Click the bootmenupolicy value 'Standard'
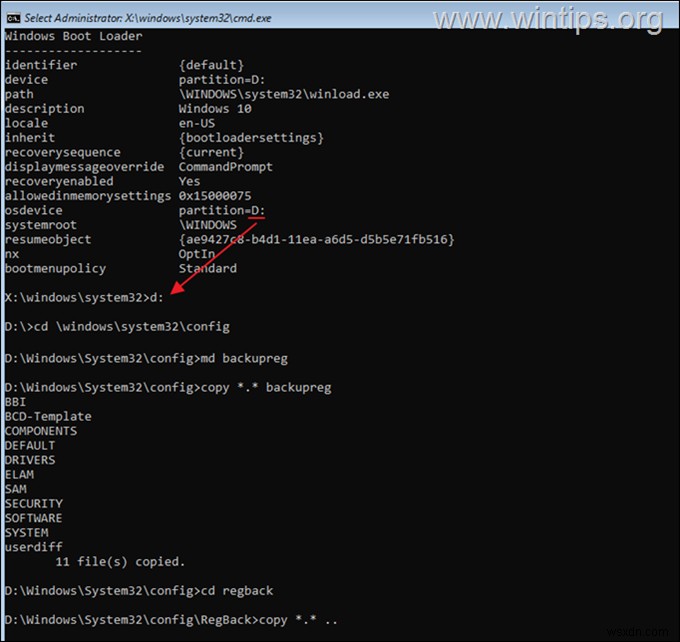680x642 pixels. click(208, 269)
